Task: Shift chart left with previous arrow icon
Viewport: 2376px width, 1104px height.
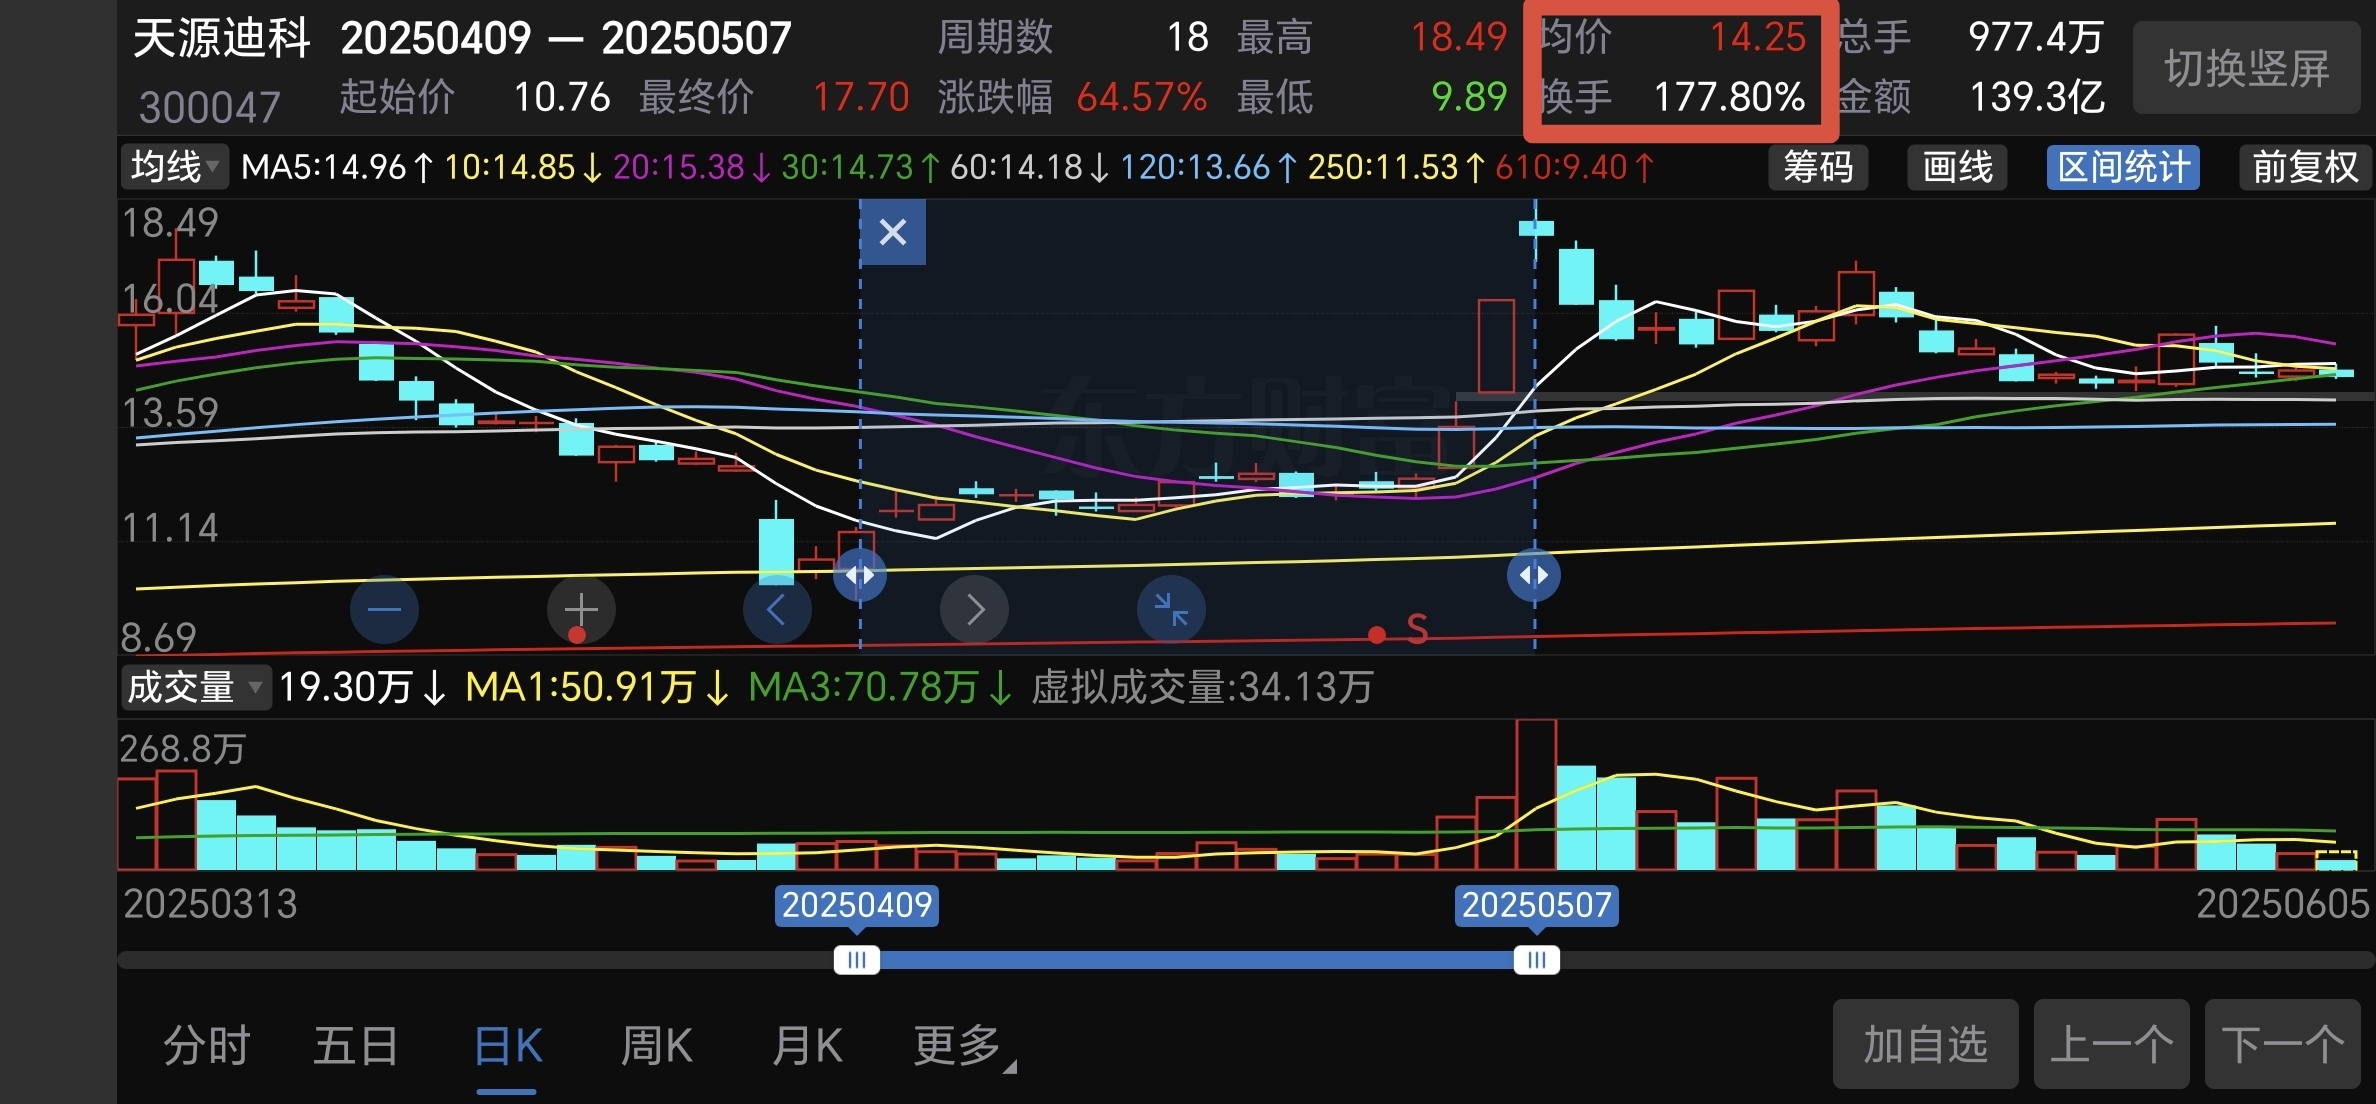Action: (x=776, y=609)
